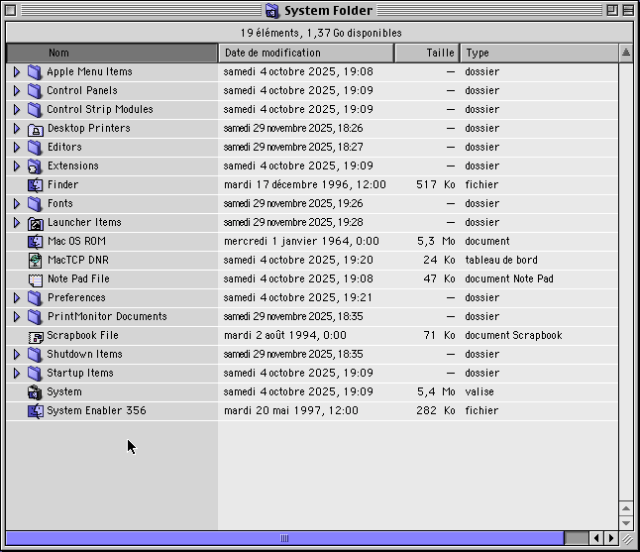The height and width of the screenshot is (552, 640).
Task: Sort by Date de modification header
Action: tap(306, 52)
